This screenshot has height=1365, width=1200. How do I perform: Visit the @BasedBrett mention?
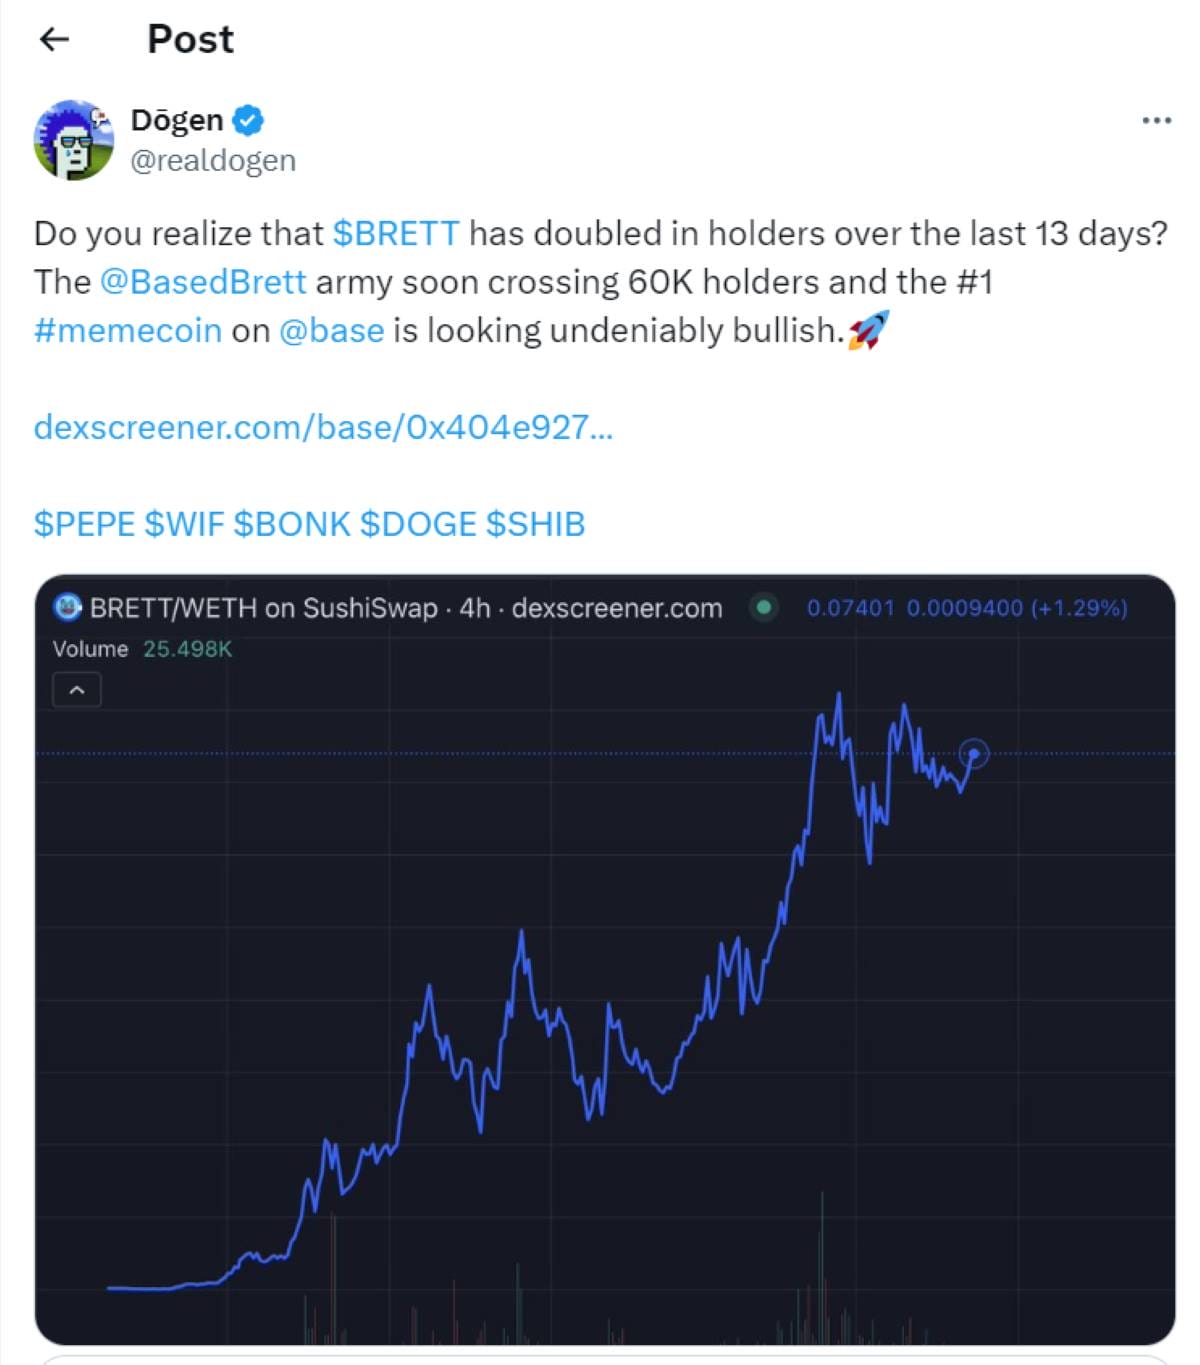[x=202, y=281]
